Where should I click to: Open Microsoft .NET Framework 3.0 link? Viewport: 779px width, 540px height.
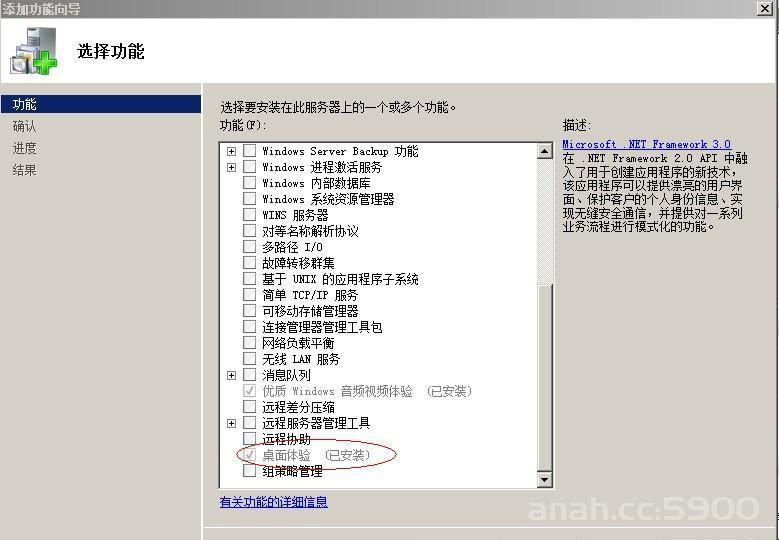point(646,144)
